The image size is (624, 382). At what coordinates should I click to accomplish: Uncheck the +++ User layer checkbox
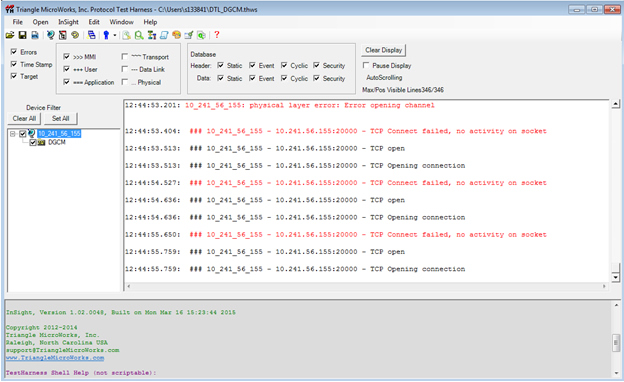[x=66, y=69]
